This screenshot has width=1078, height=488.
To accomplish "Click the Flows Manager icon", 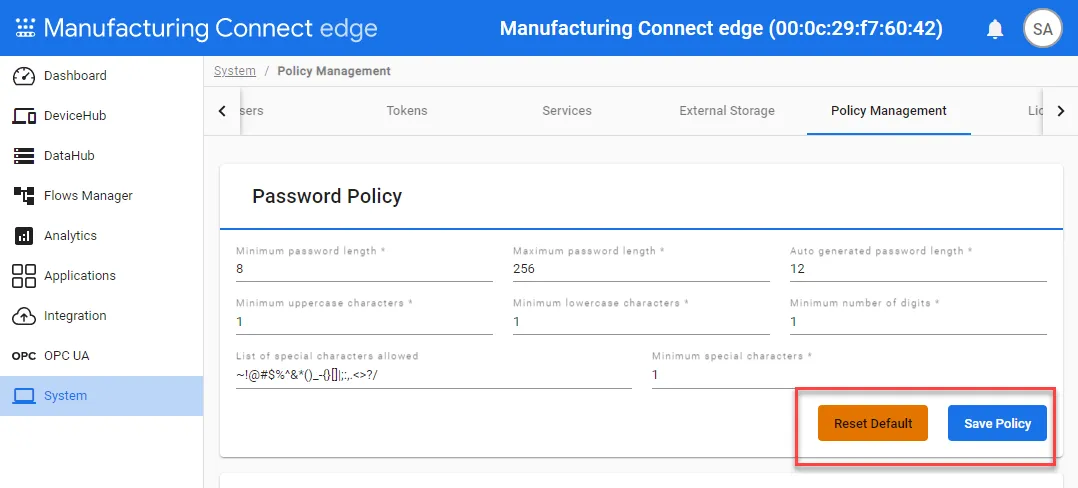I will pos(24,195).
